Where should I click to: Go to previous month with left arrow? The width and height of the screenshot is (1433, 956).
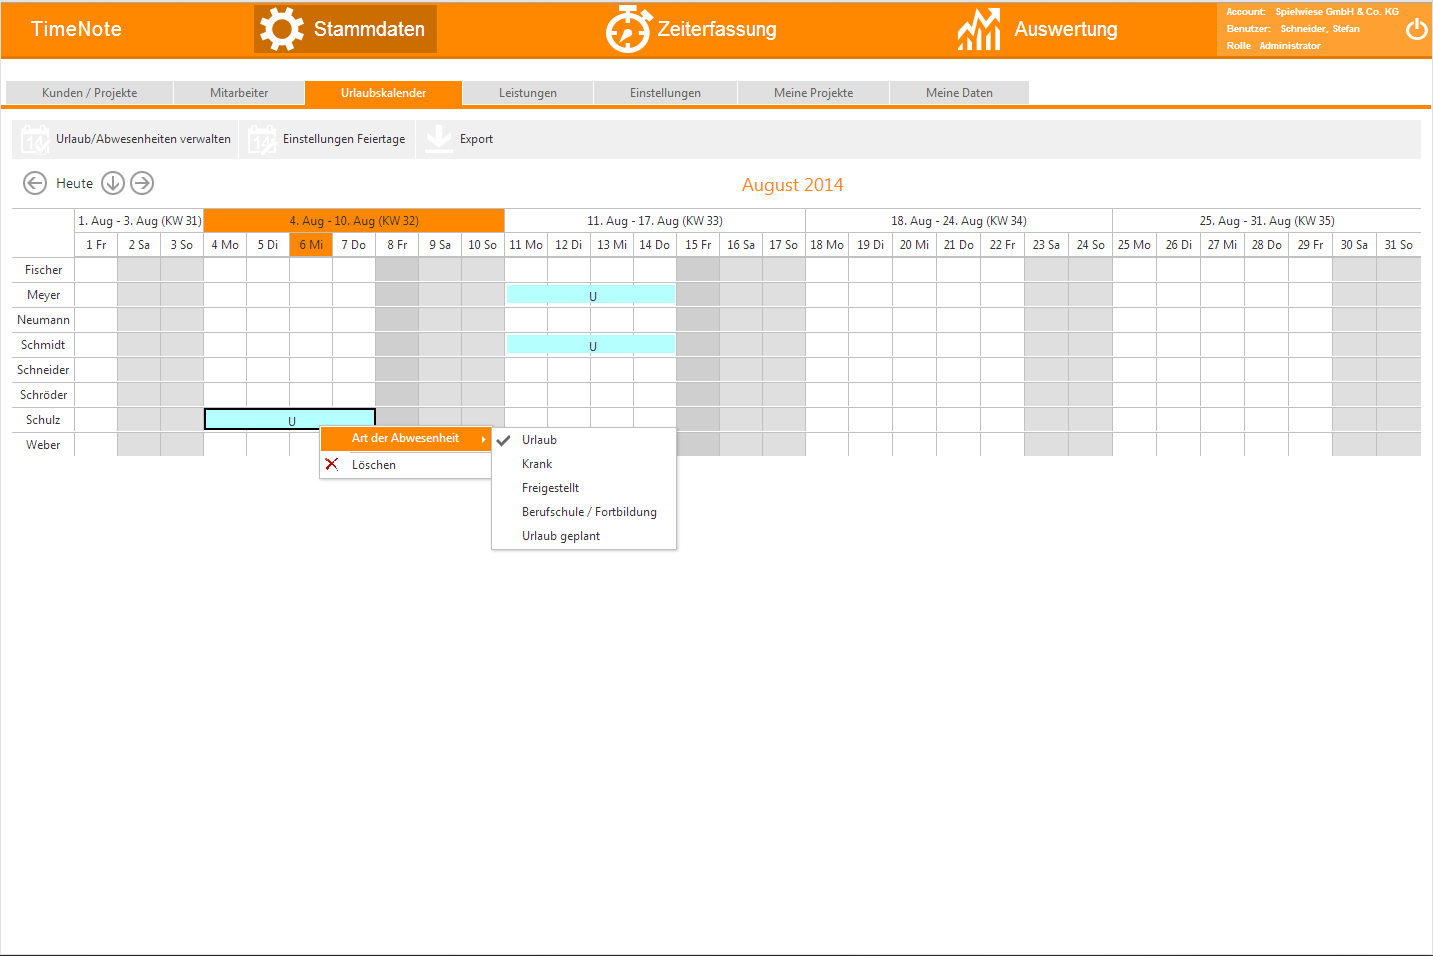pyautogui.click(x=35, y=183)
